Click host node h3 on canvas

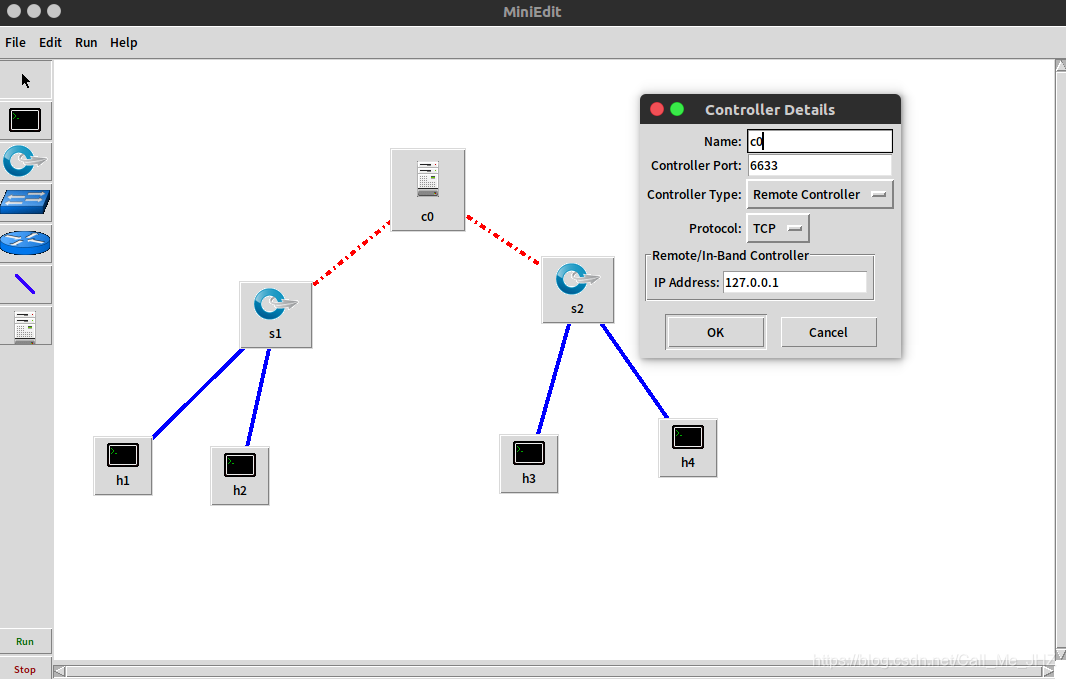[x=529, y=464]
